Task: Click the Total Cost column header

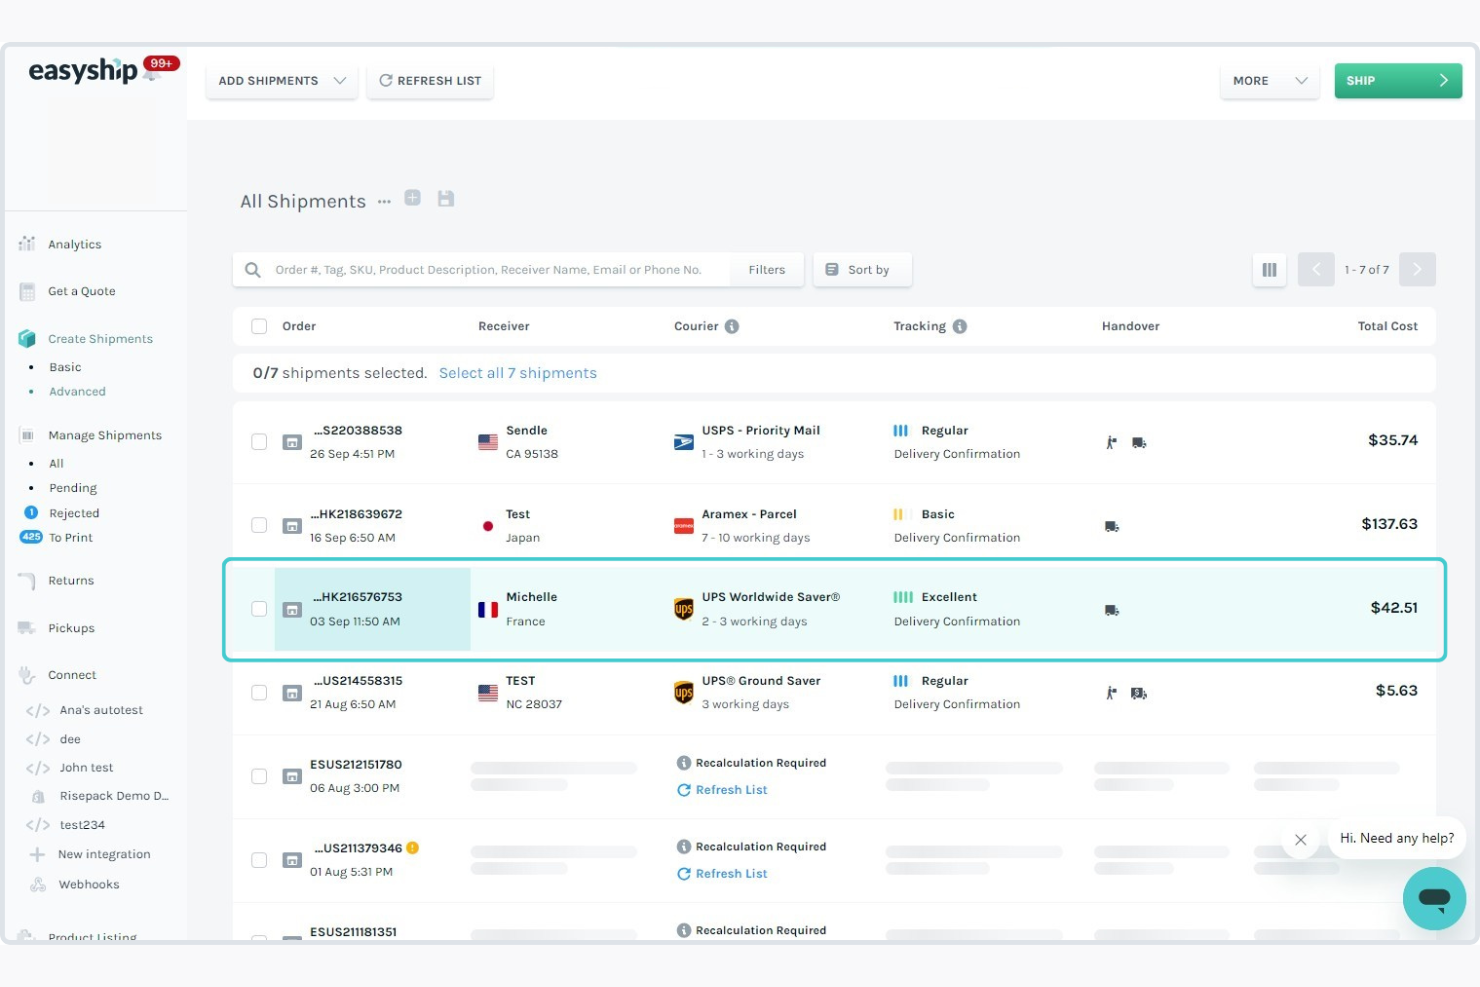Action: click(1387, 326)
